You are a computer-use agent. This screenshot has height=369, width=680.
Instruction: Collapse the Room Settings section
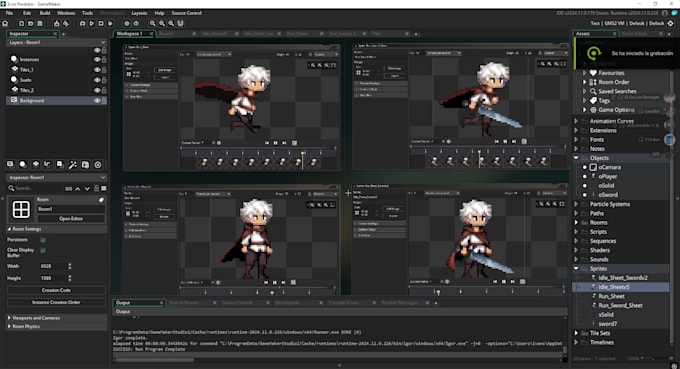[9, 229]
